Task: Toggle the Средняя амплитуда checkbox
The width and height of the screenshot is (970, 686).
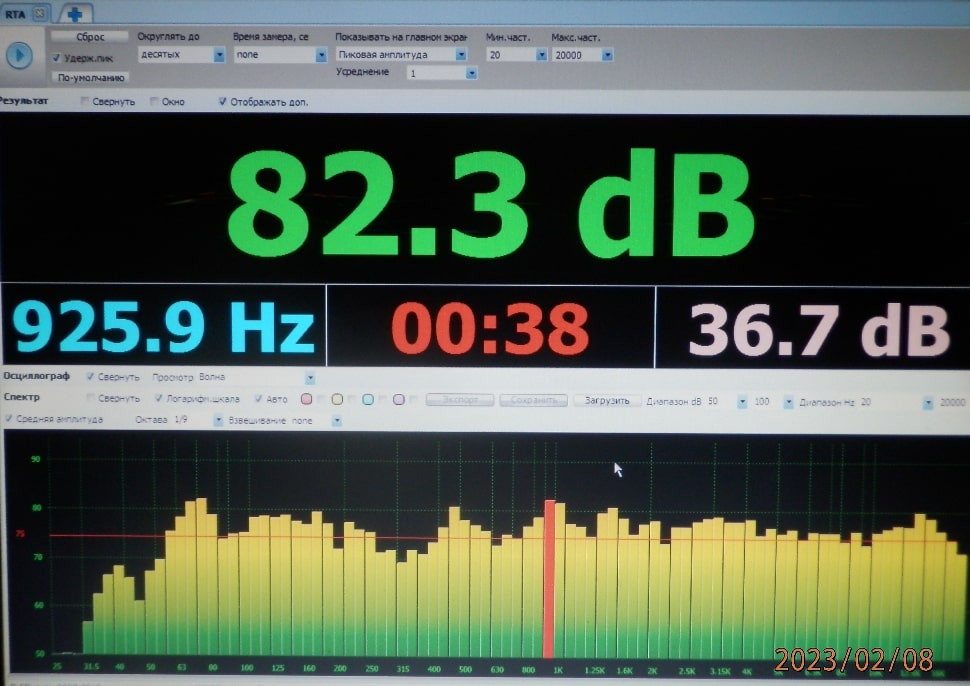Action: pos(9,419)
